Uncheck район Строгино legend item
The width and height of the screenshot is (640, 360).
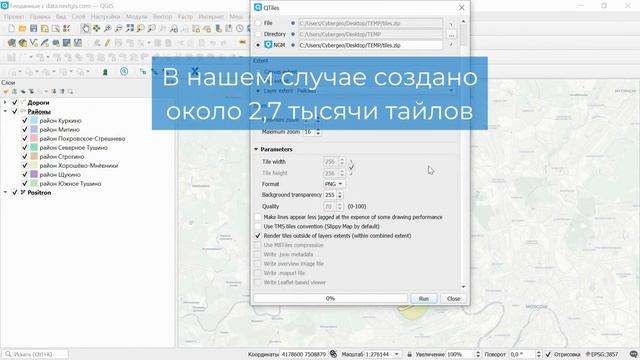click(x=24, y=156)
